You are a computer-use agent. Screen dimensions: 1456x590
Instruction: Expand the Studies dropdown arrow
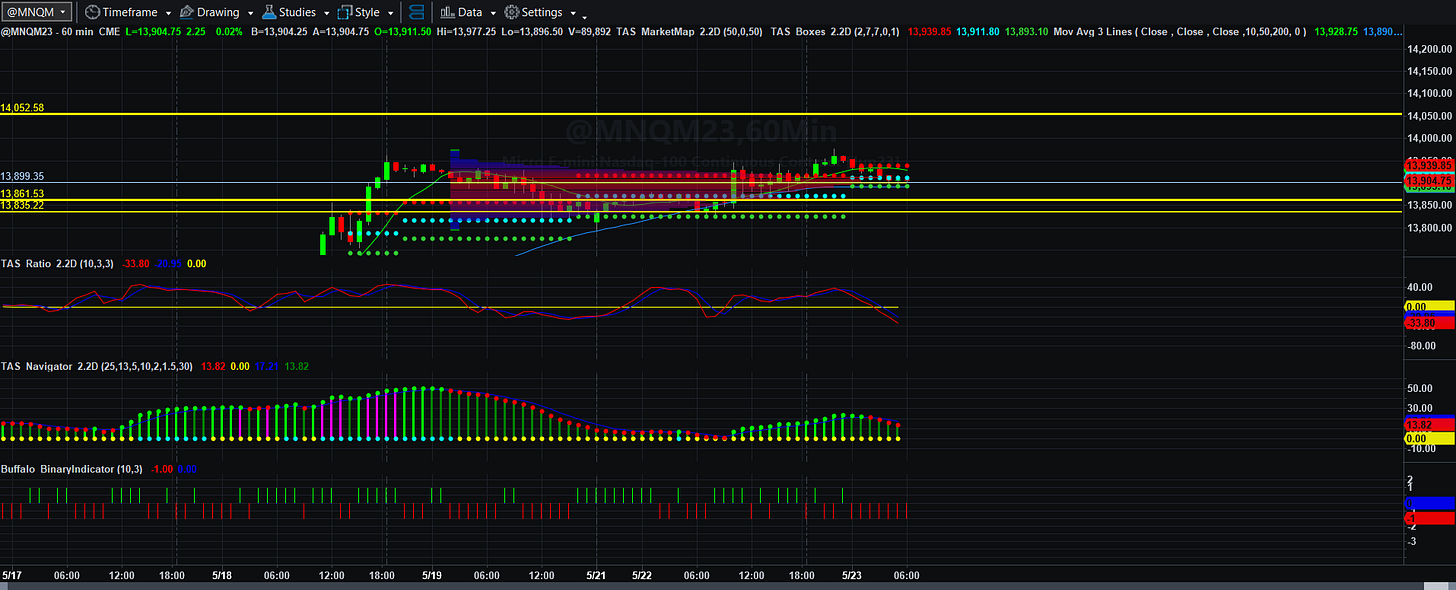click(326, 14)
